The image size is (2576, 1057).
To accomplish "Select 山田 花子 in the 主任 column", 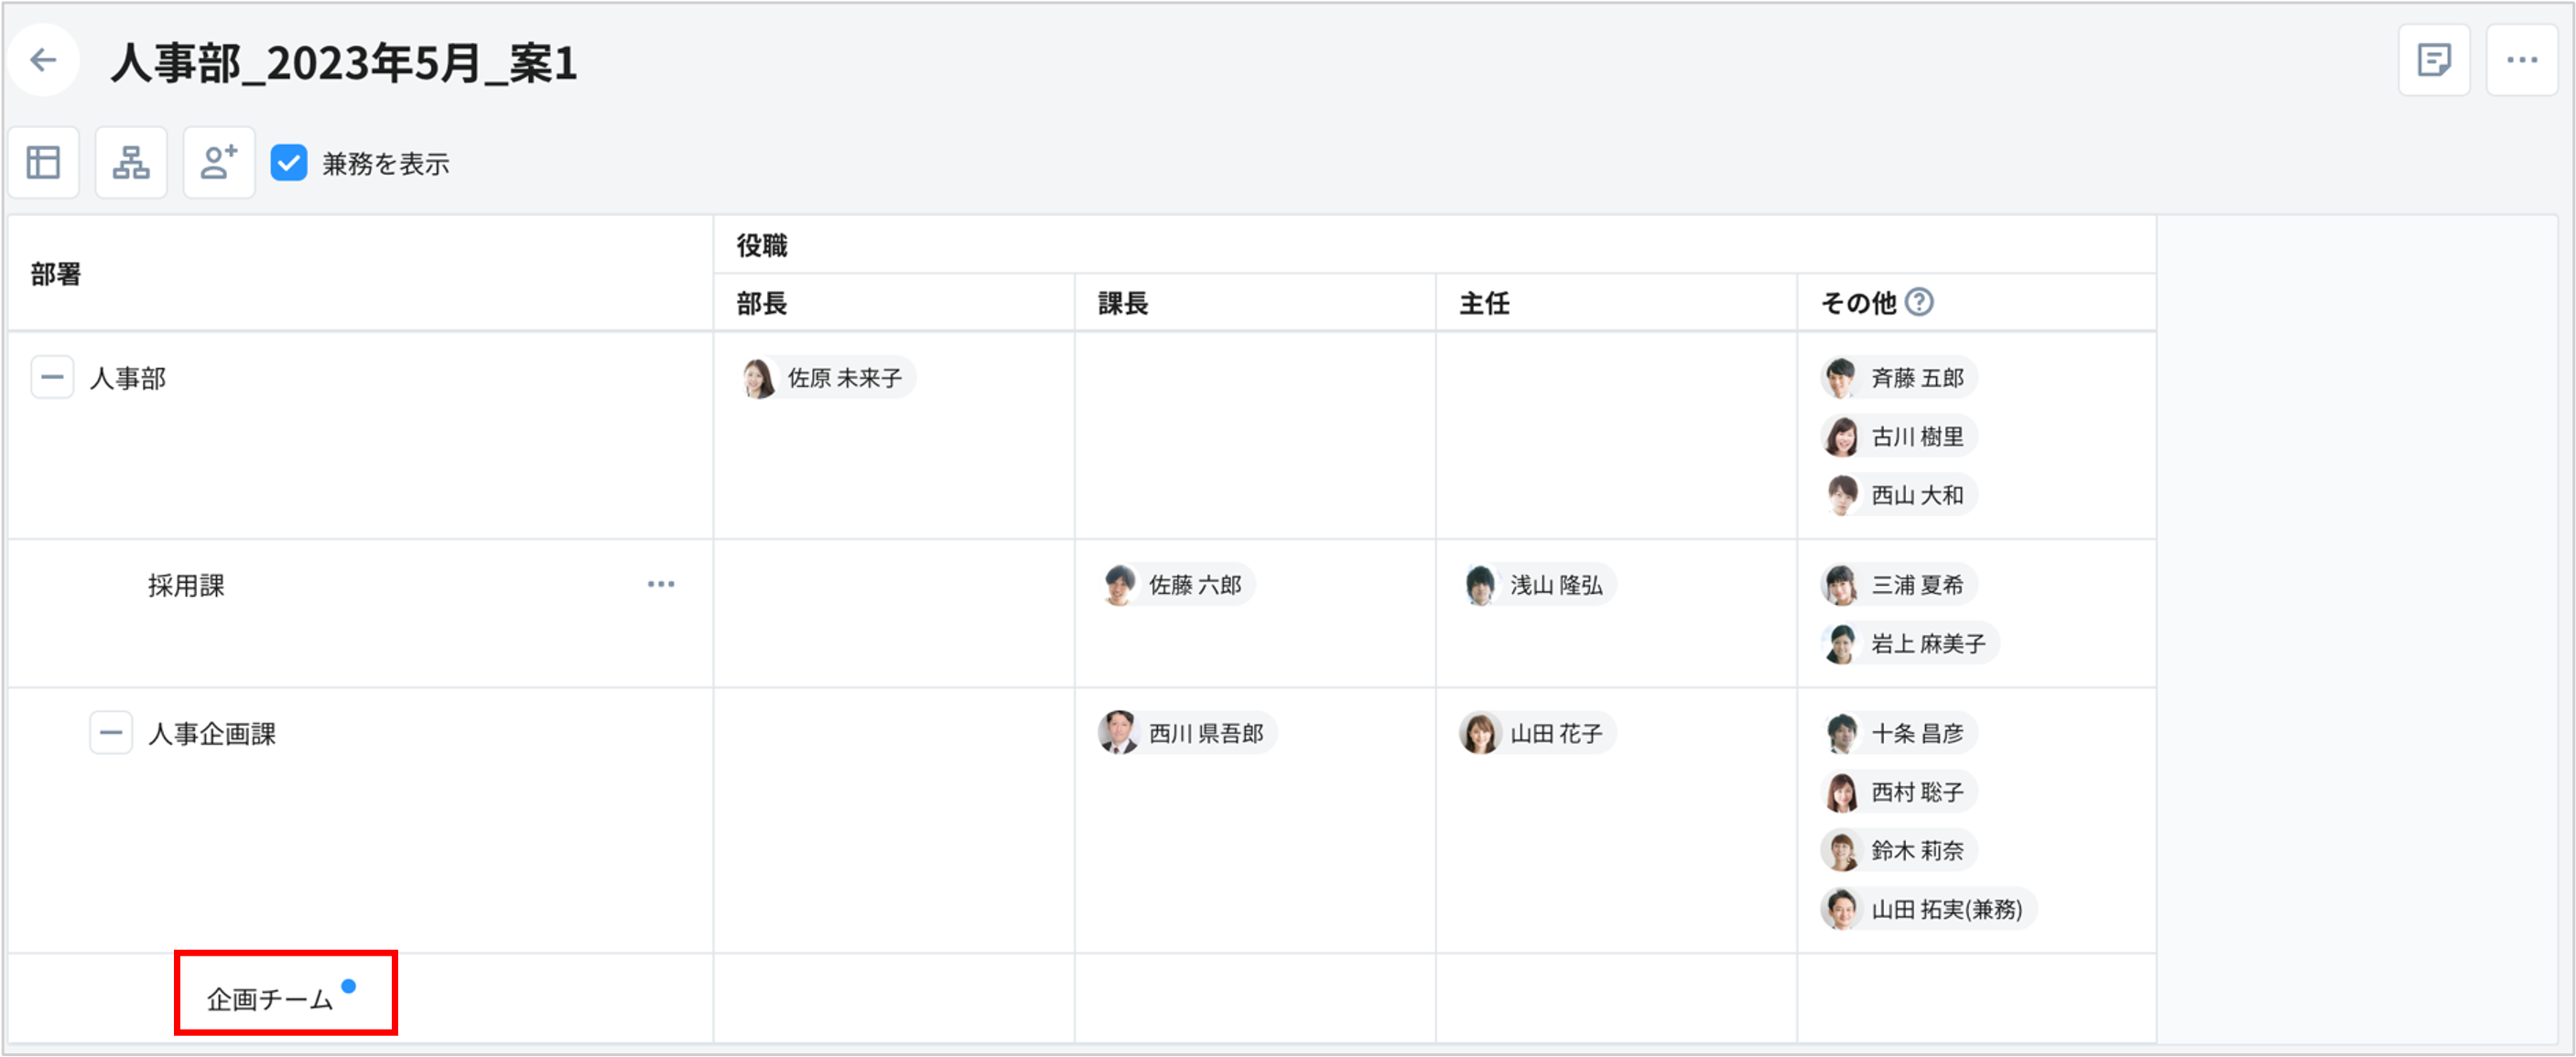I will 1536,733.
